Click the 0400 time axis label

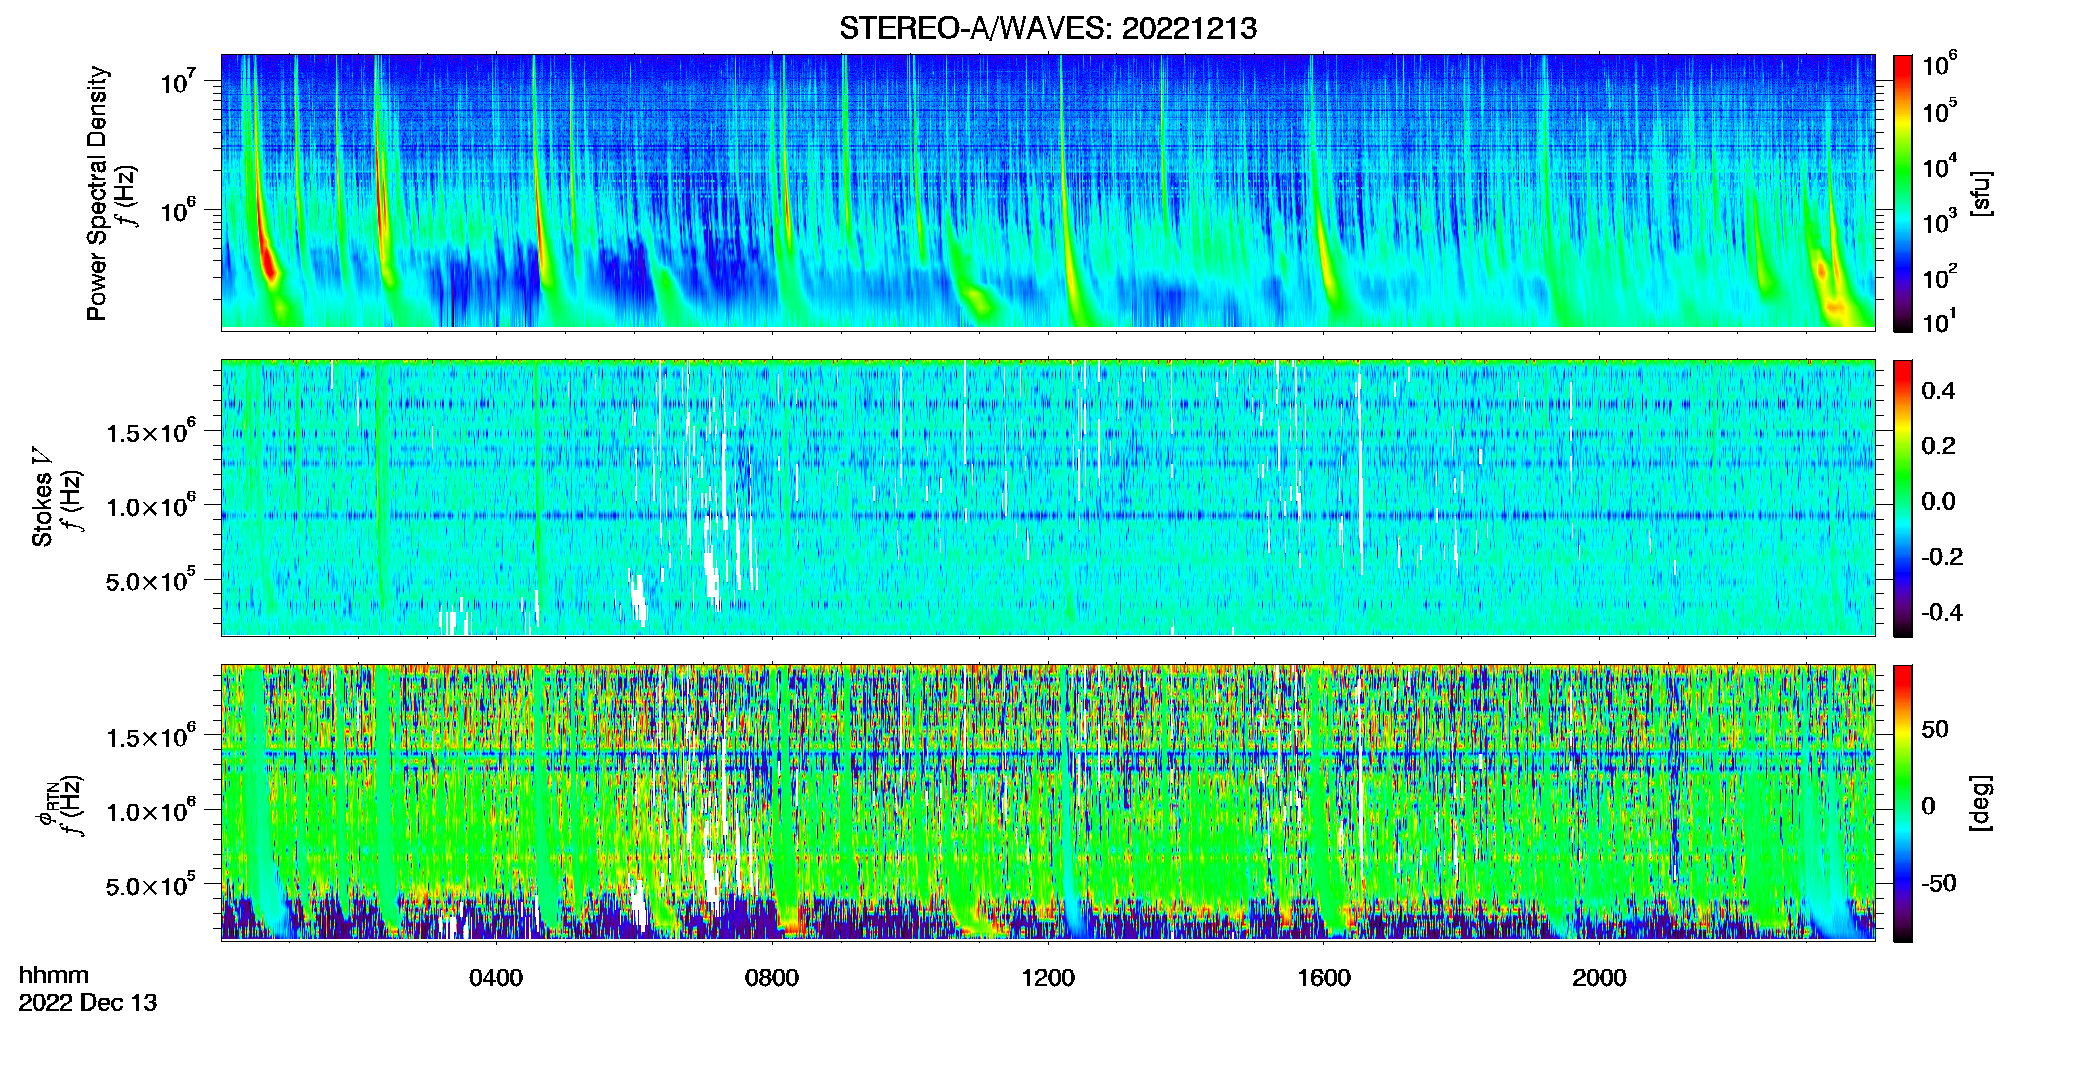[496, 978]
